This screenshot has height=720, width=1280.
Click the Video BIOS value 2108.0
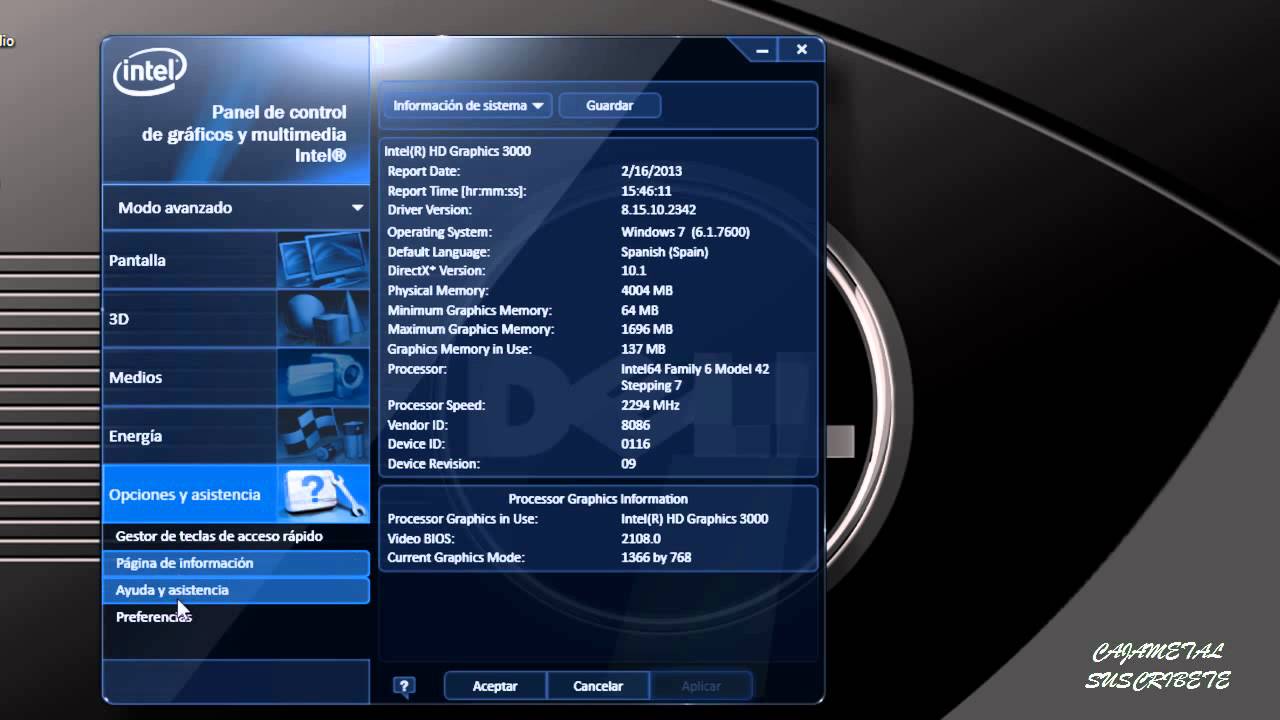[x=641, y=538]
